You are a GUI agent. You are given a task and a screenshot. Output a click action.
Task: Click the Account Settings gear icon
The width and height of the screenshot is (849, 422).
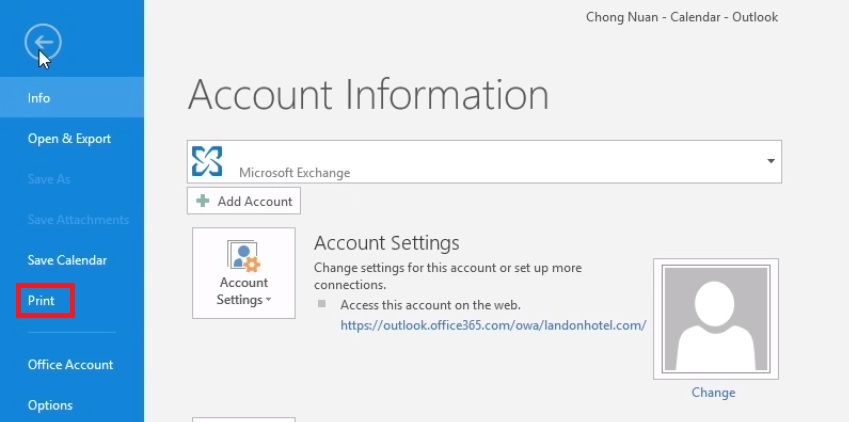pos(243,257)
